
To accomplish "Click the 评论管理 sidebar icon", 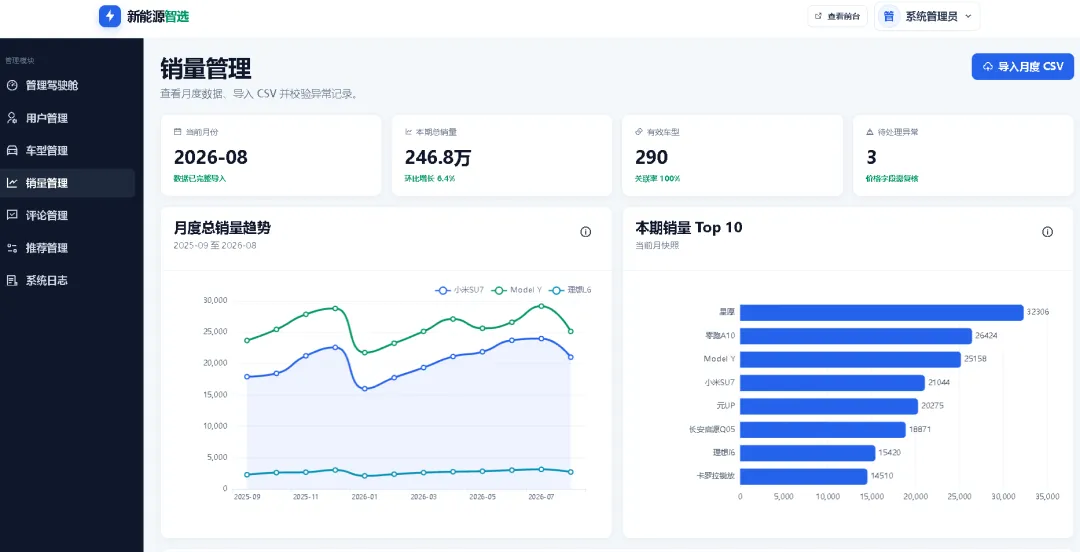I will tap(12, 215).
